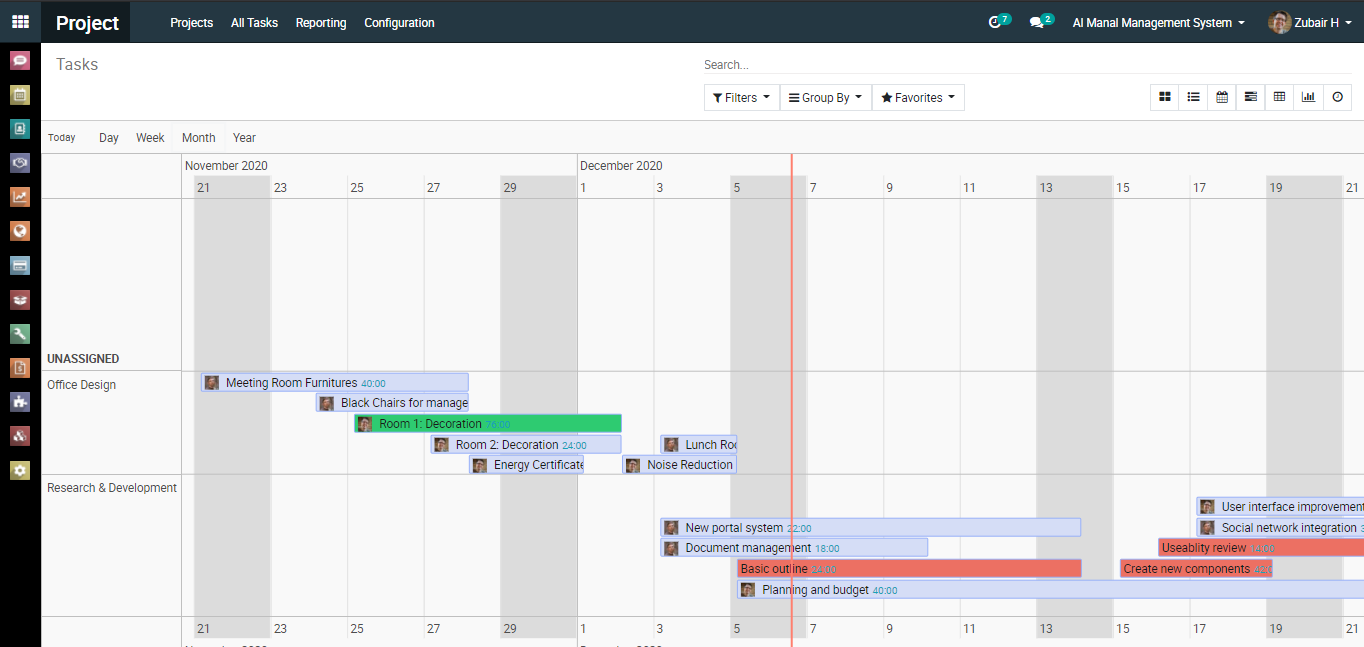
Task: Open the Filters dropdown
Action: (x=741, y=97)
